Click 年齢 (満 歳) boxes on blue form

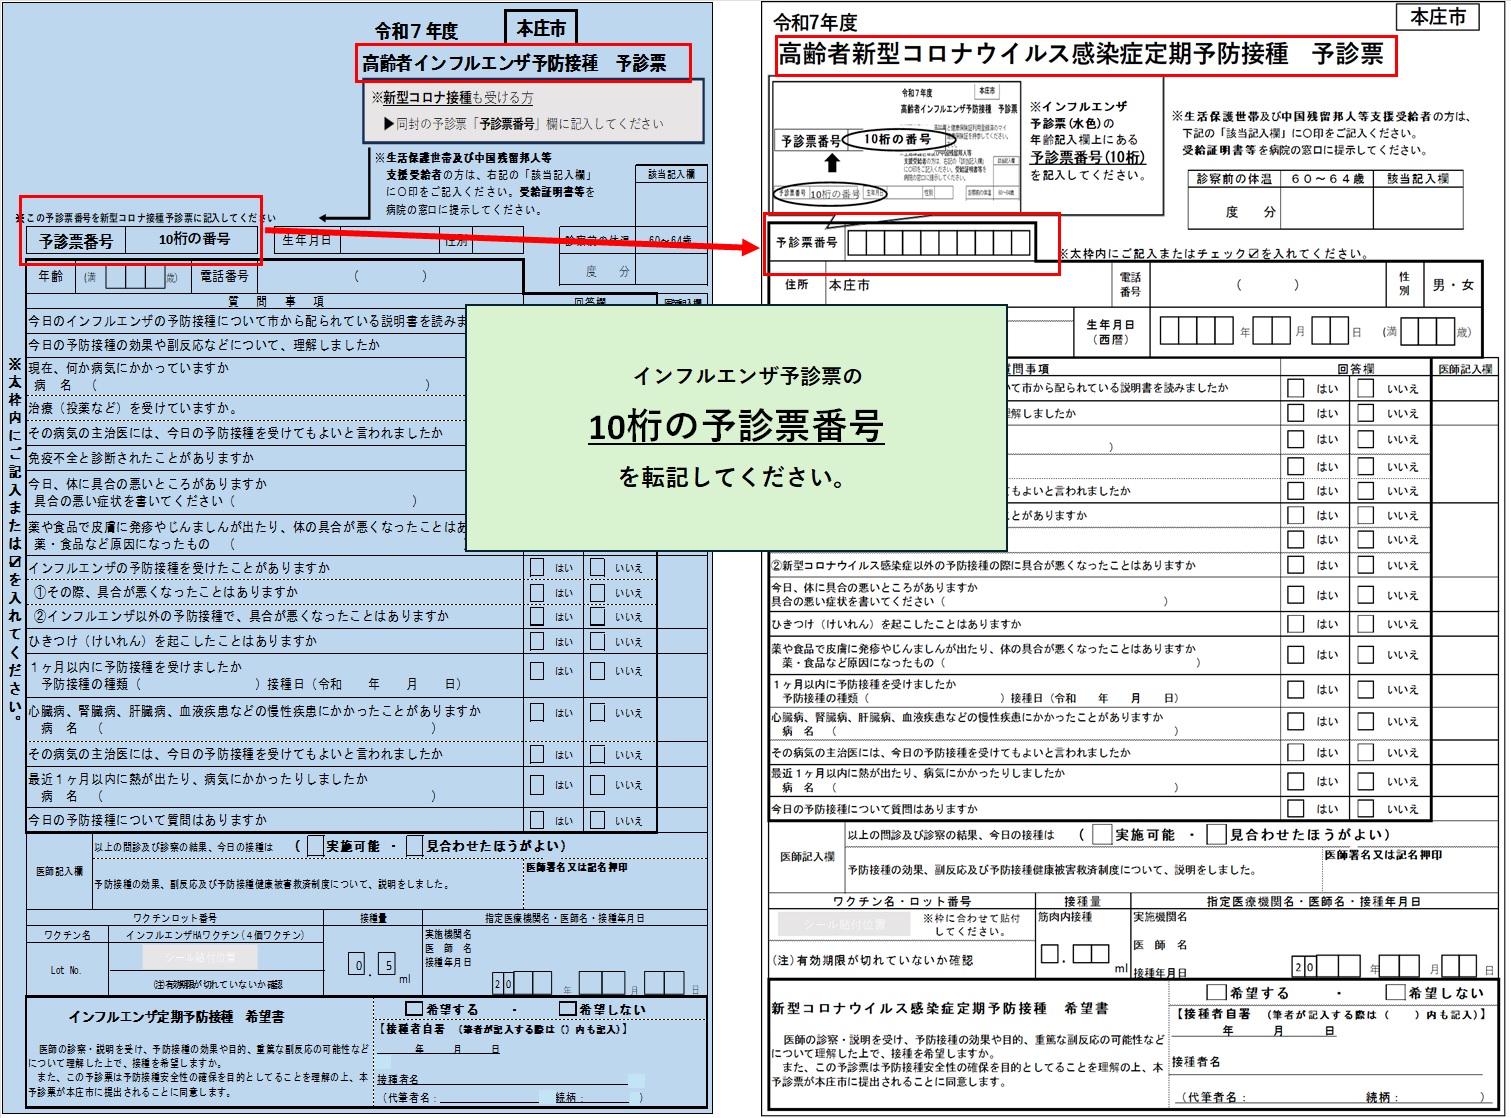click(134, 277)
